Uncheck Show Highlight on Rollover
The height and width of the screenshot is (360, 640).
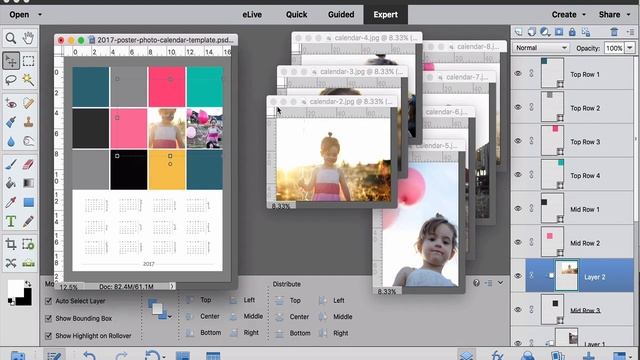[48, 336]
